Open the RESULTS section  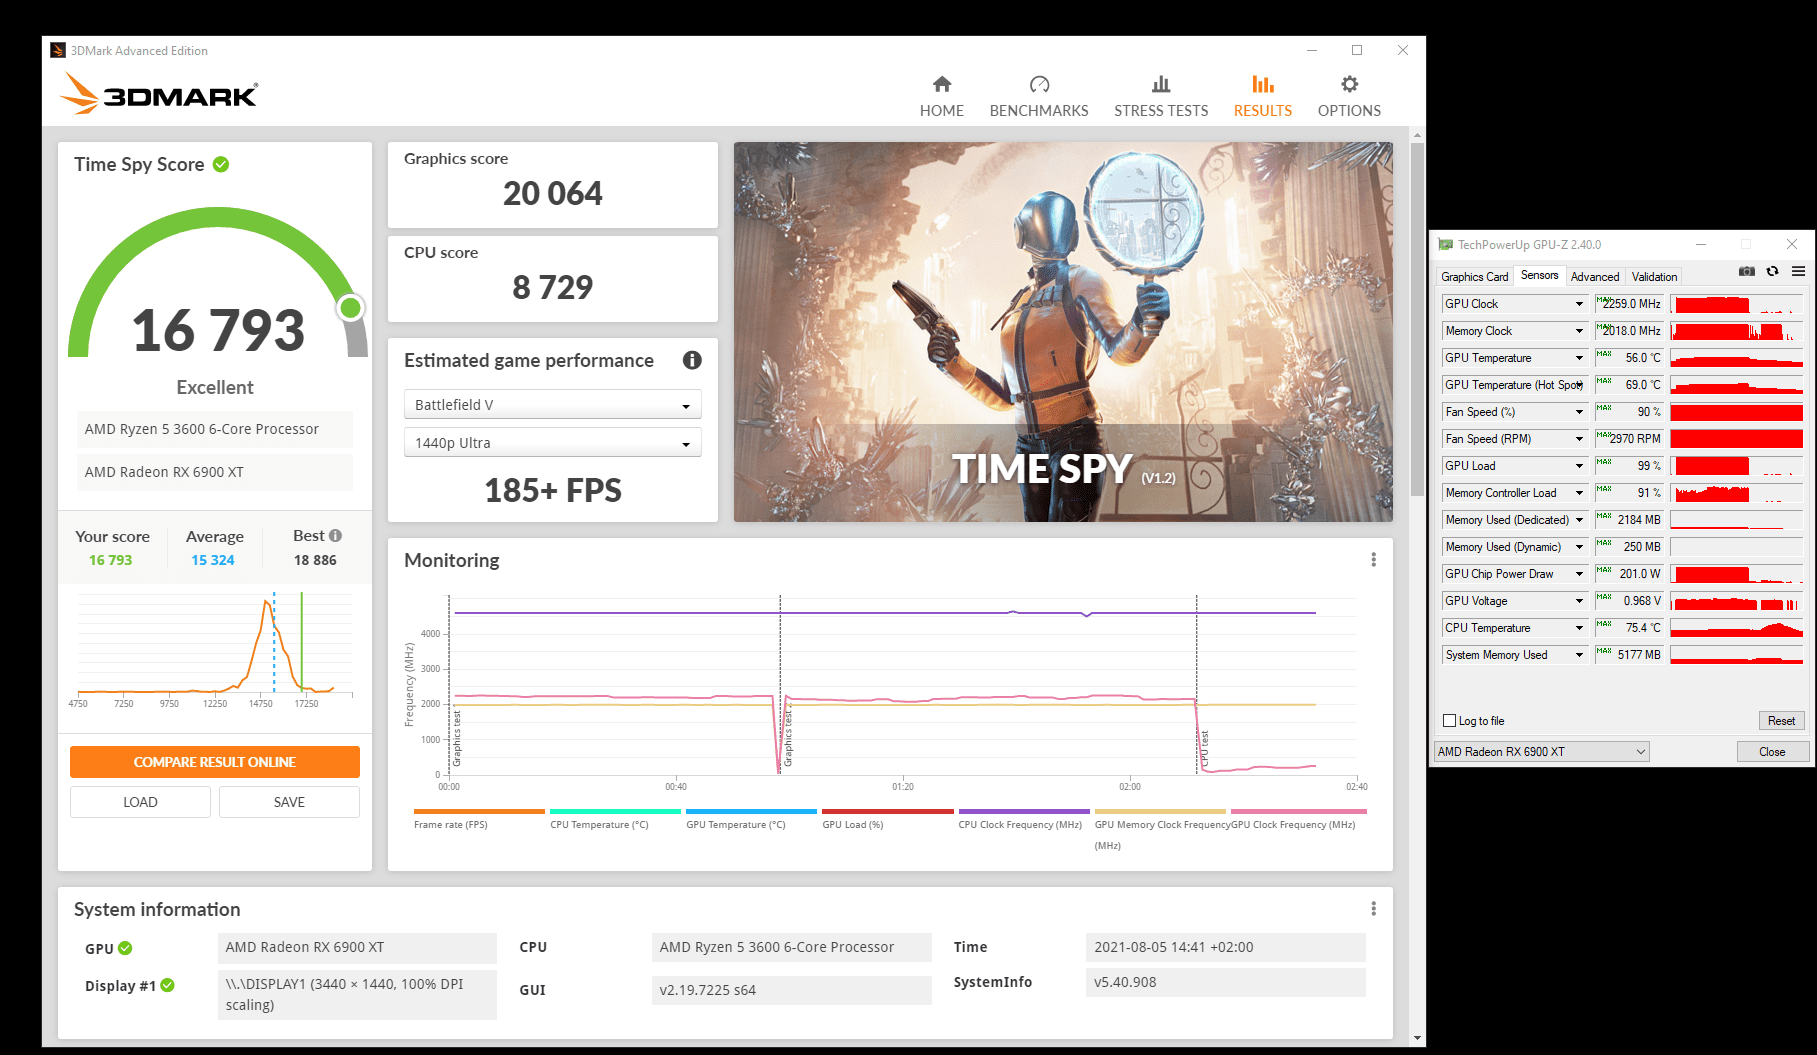click(x=1262, y=97)
